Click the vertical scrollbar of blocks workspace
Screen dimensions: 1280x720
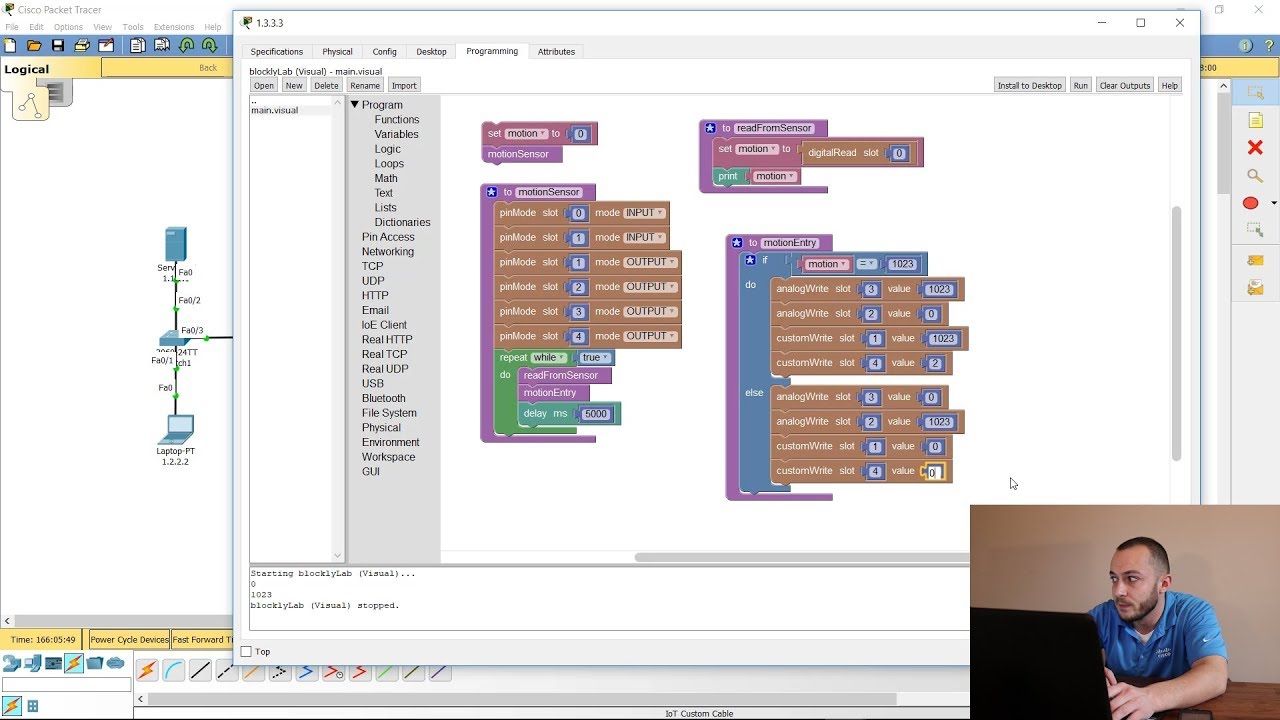pyautogui.click(x=1176, y=333)
